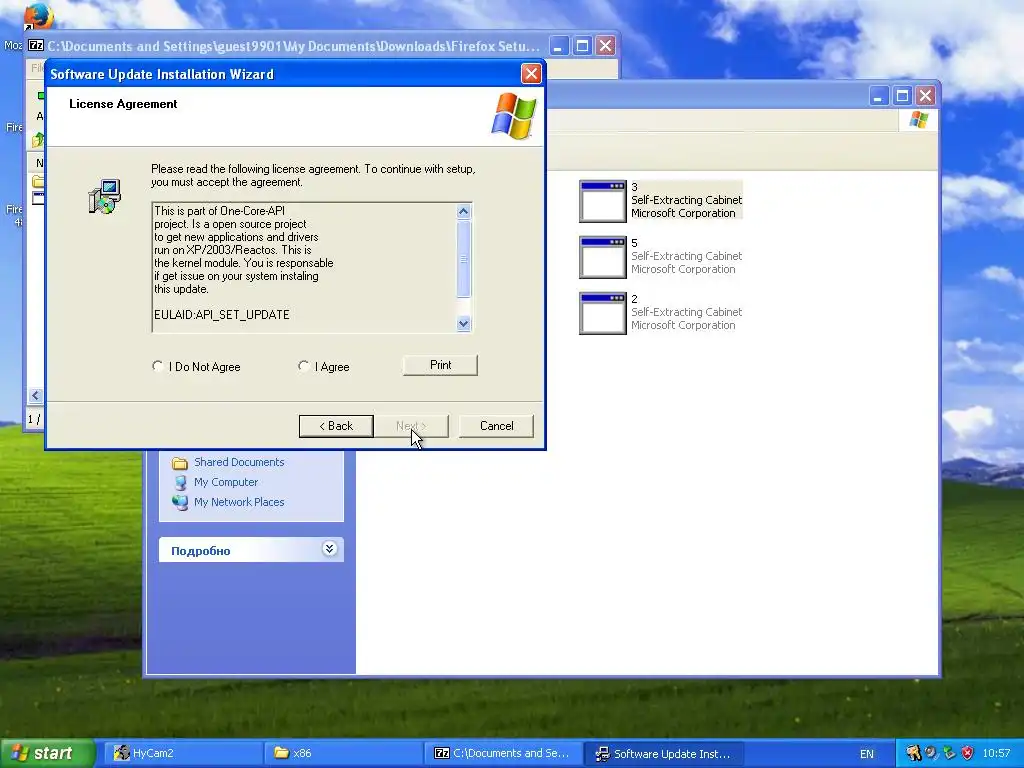The image size is (1024, 768).
Task: Click the red shield security tray icon
Action: 968,753
